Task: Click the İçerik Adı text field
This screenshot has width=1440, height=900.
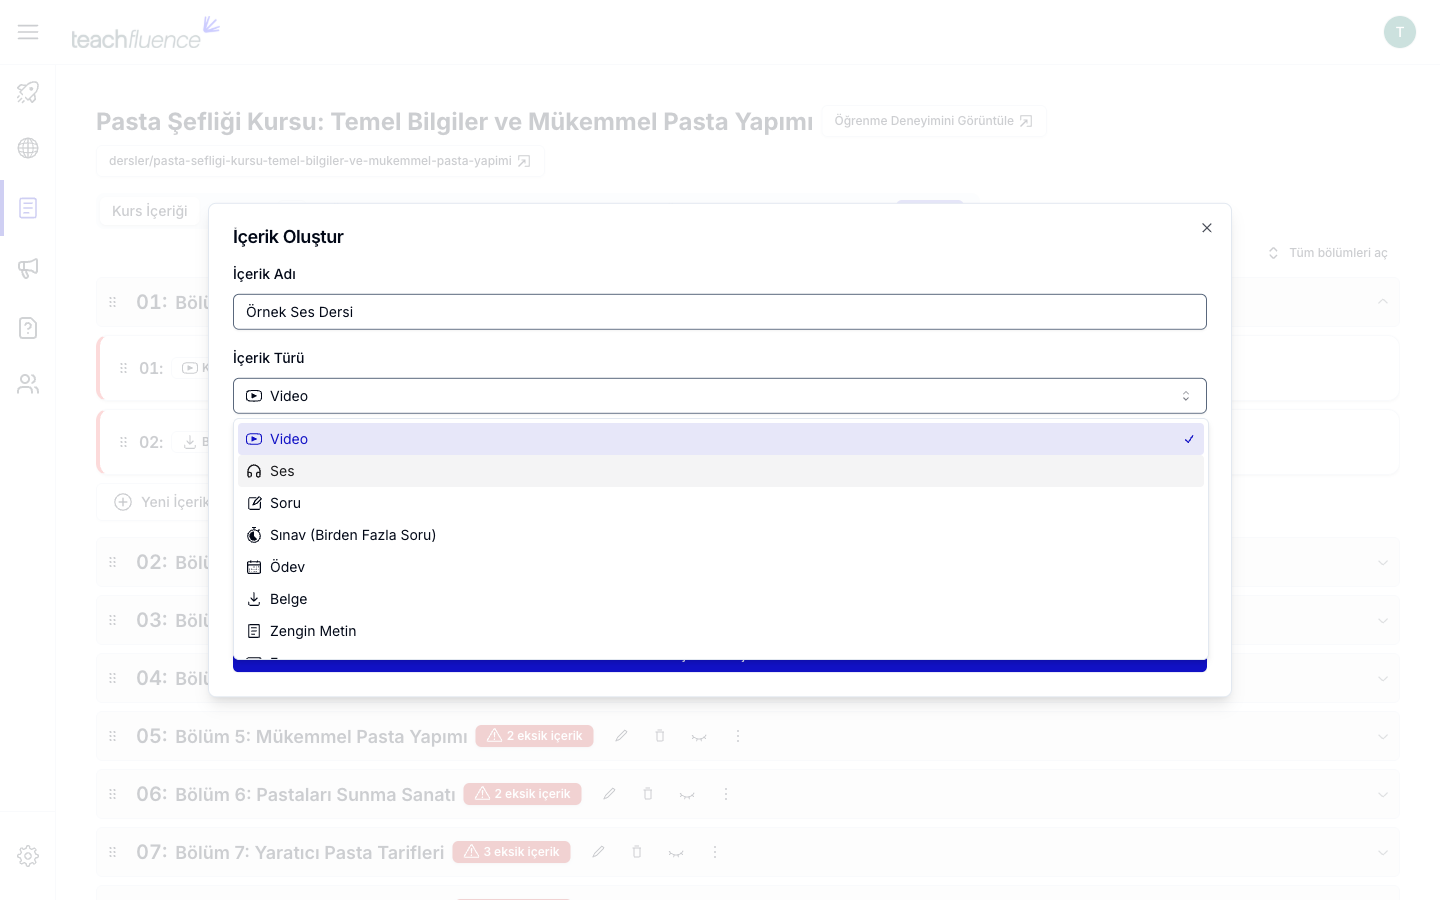Action: coord(720,312)
